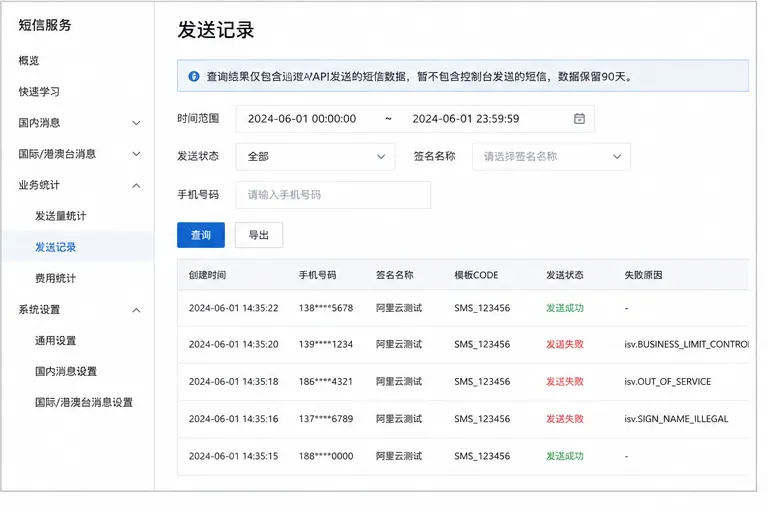The image size is (768, 512).
Task: Go to 发送量统计 page
Action: [x=60, y=216]
